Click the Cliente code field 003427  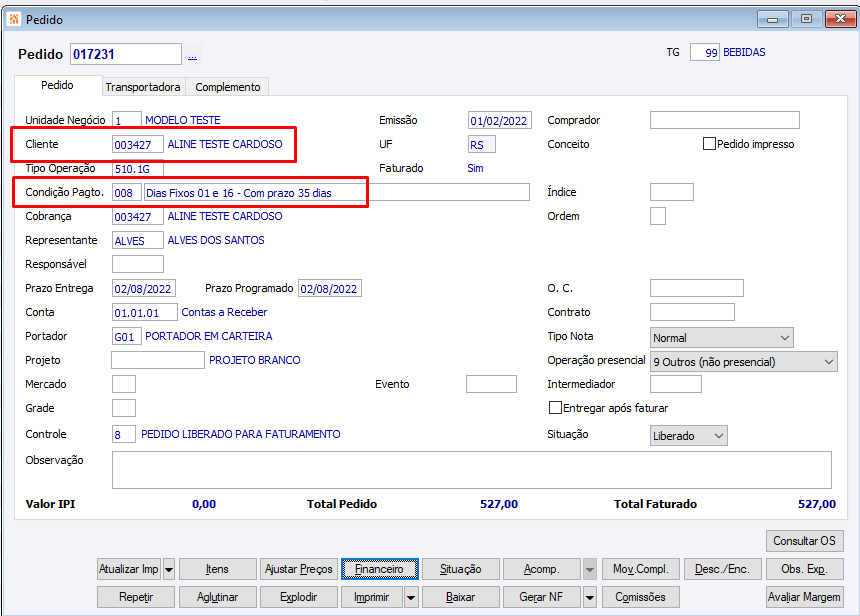[138, 144]
